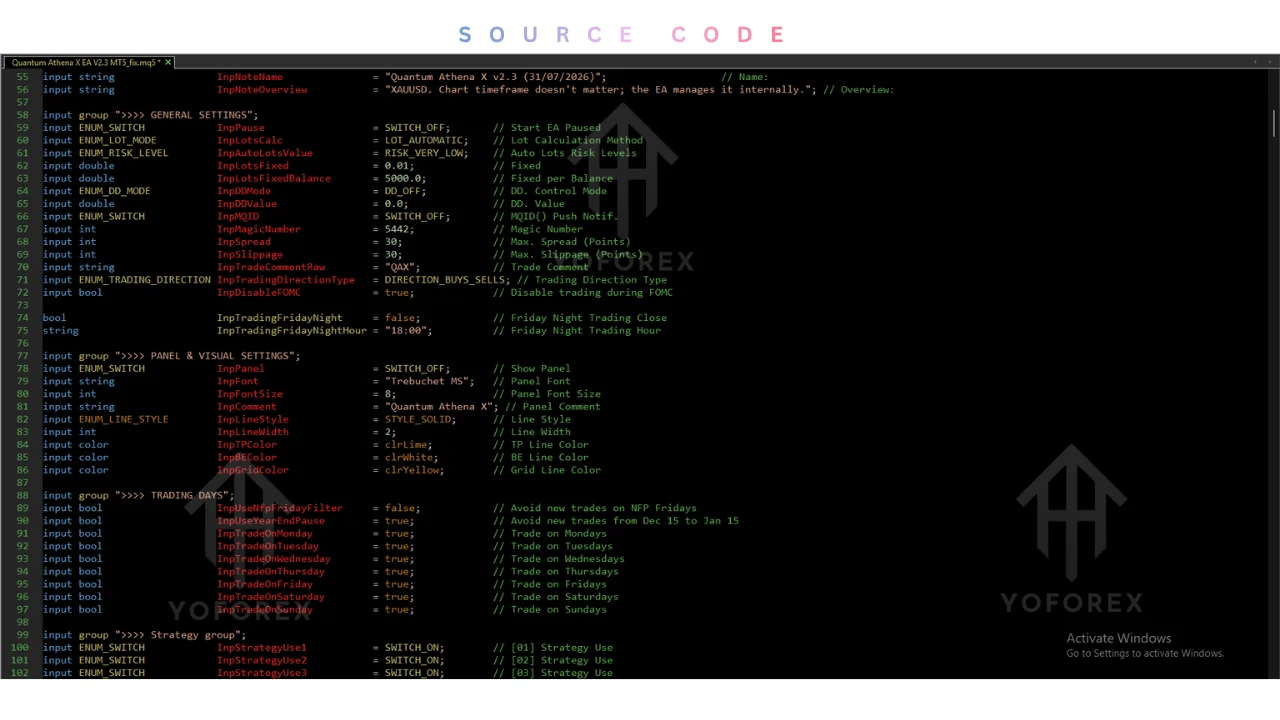Click the "// [03] Strategy Use" comment

(x=553, y=673)
